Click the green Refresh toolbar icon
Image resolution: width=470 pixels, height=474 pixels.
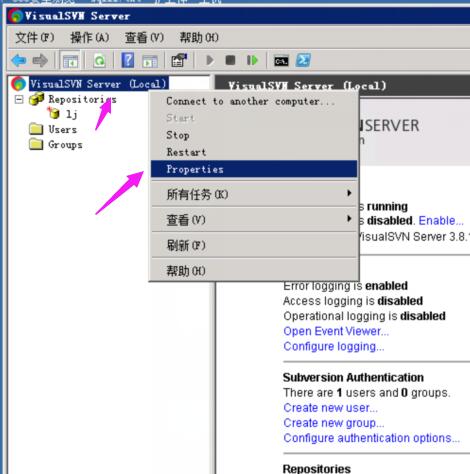99,61
